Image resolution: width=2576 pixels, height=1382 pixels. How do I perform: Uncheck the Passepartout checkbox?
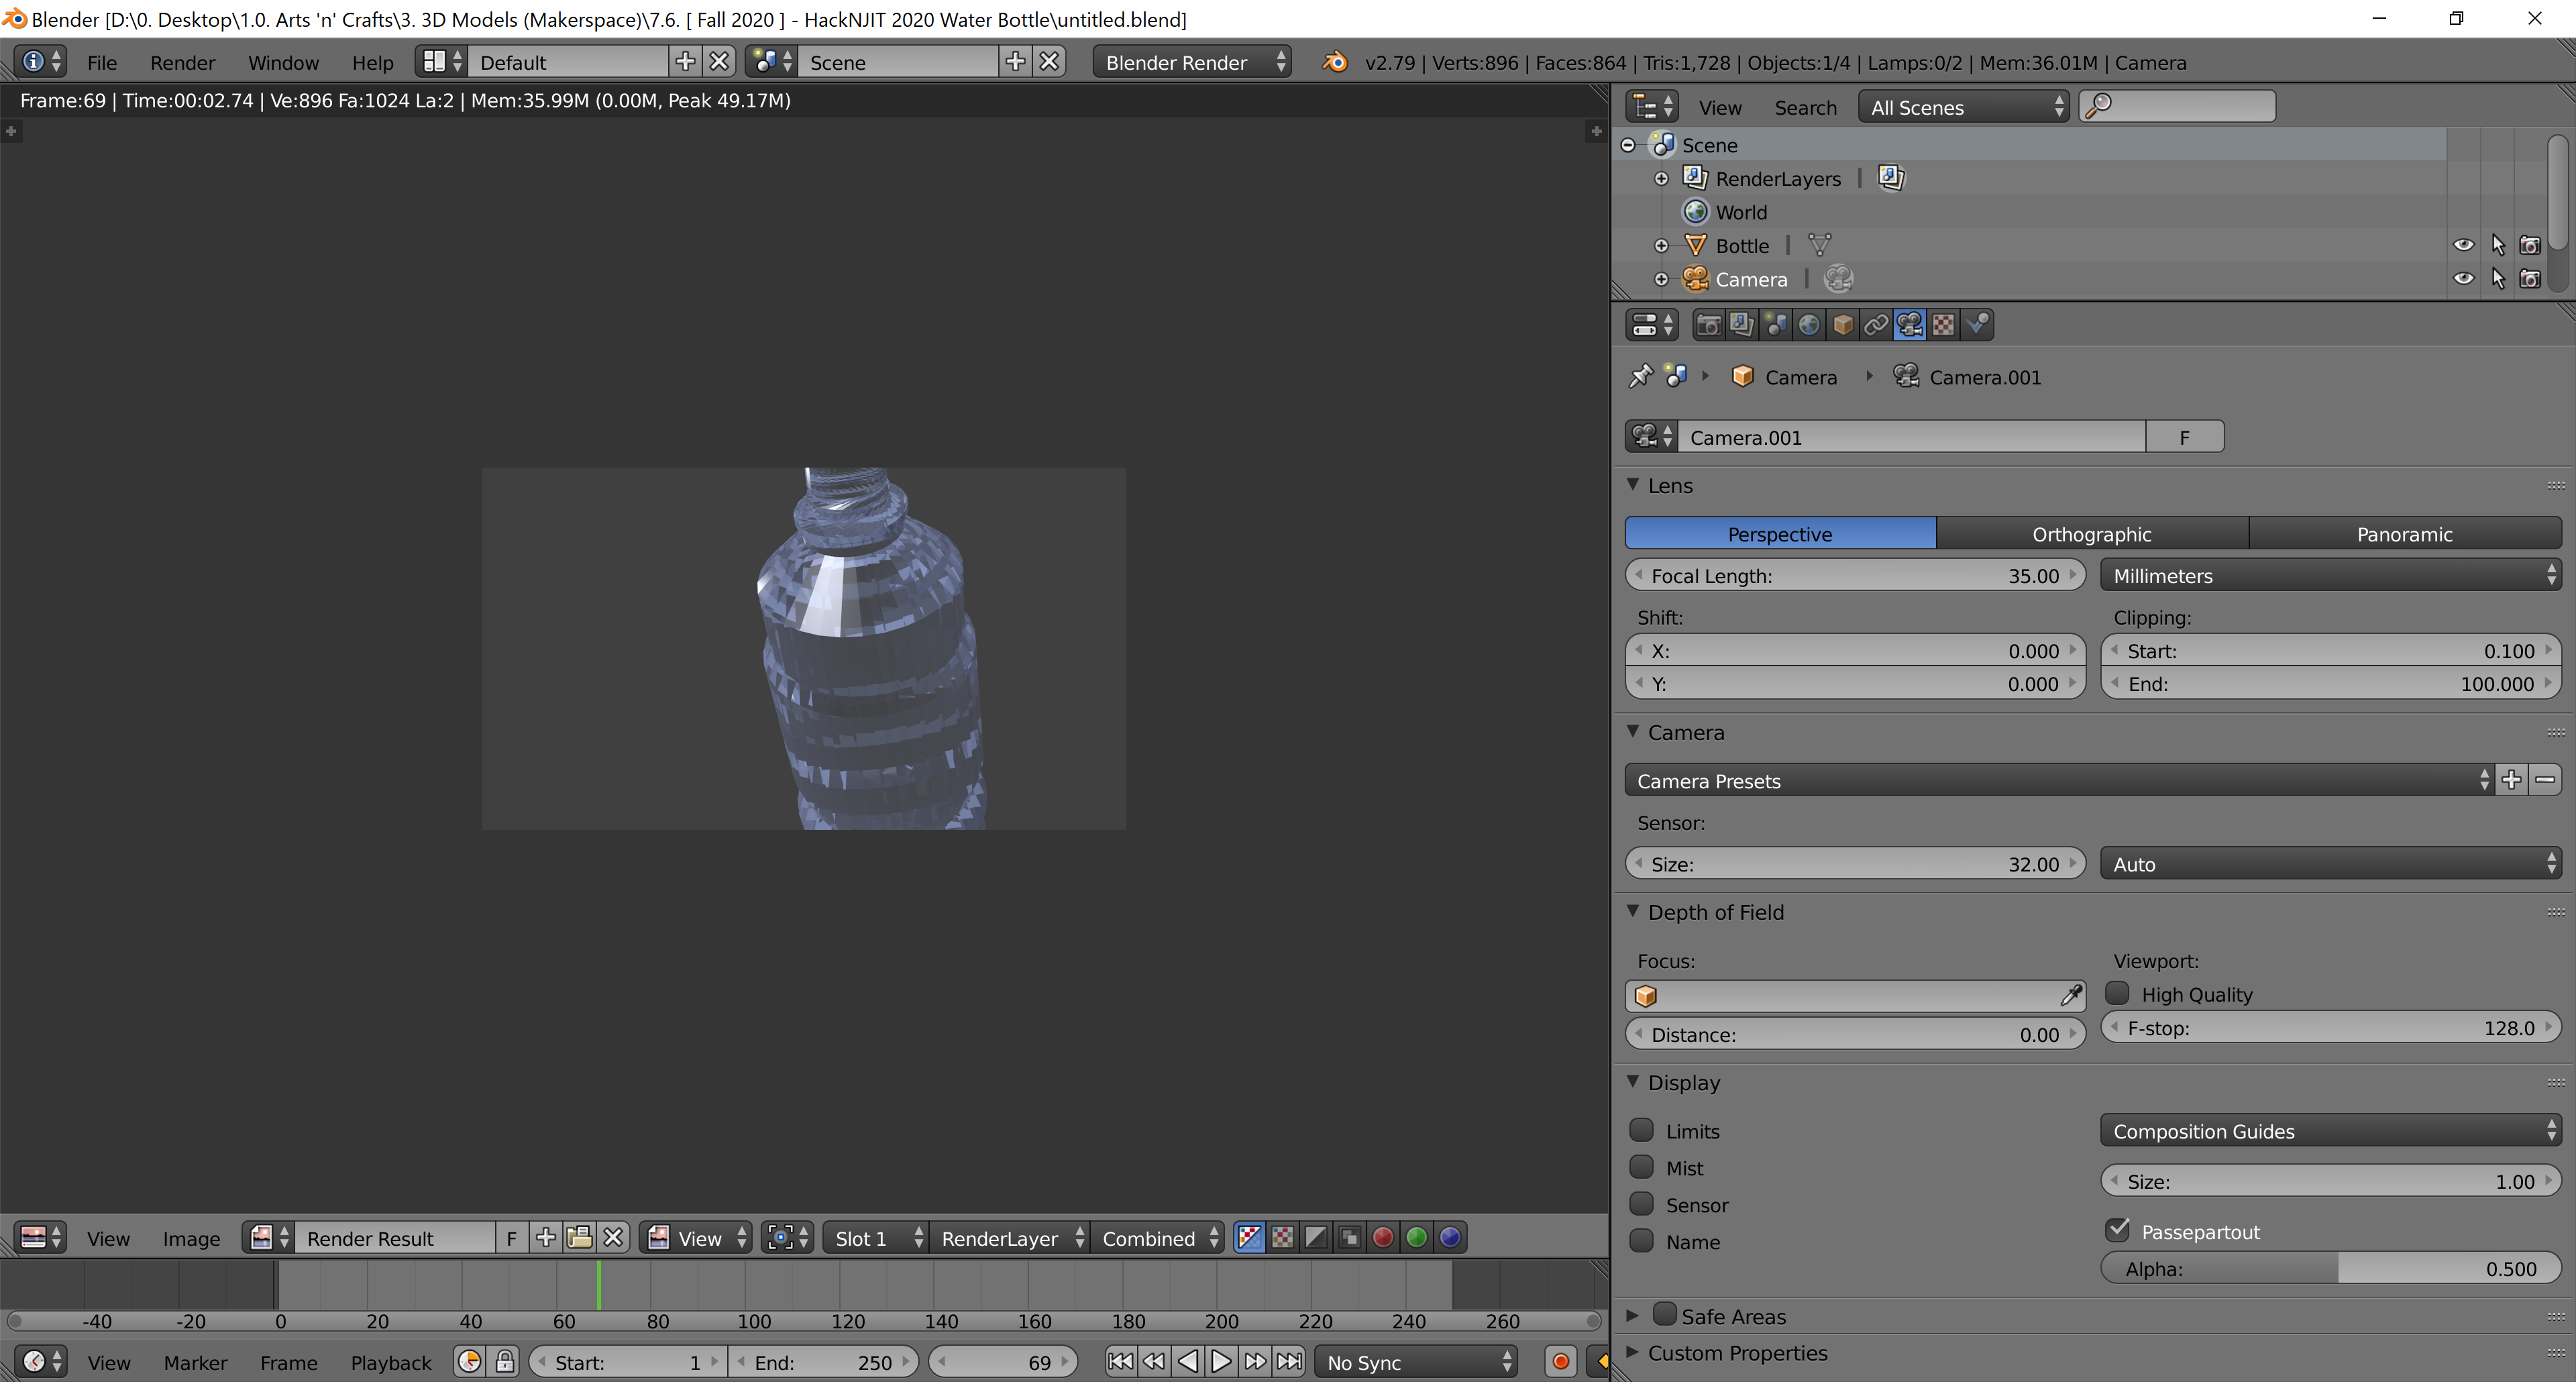[2117, 1230]
